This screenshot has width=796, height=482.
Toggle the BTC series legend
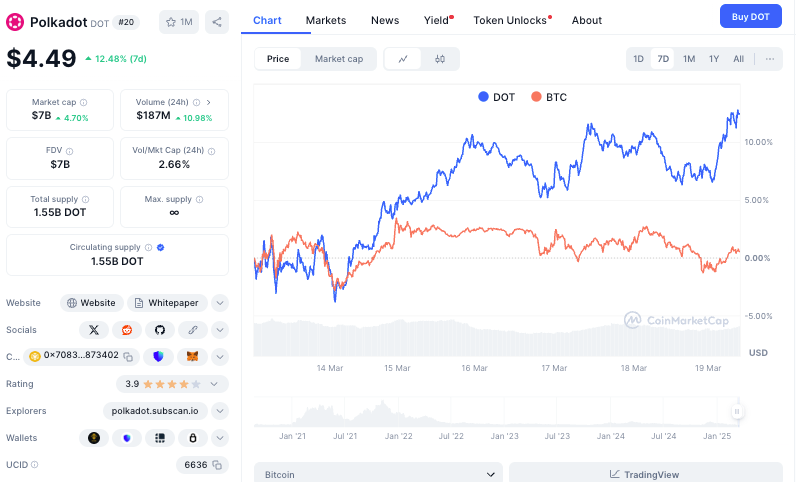(x=549, y=97)
